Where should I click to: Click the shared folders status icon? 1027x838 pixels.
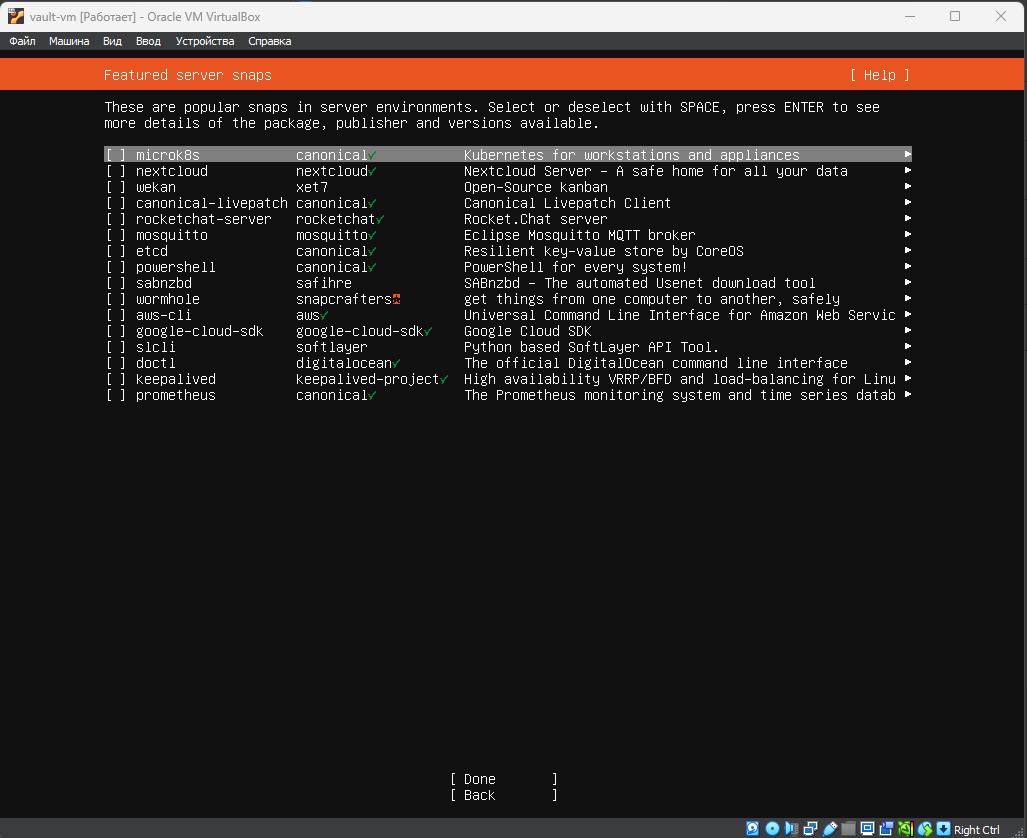pos(848,829)
